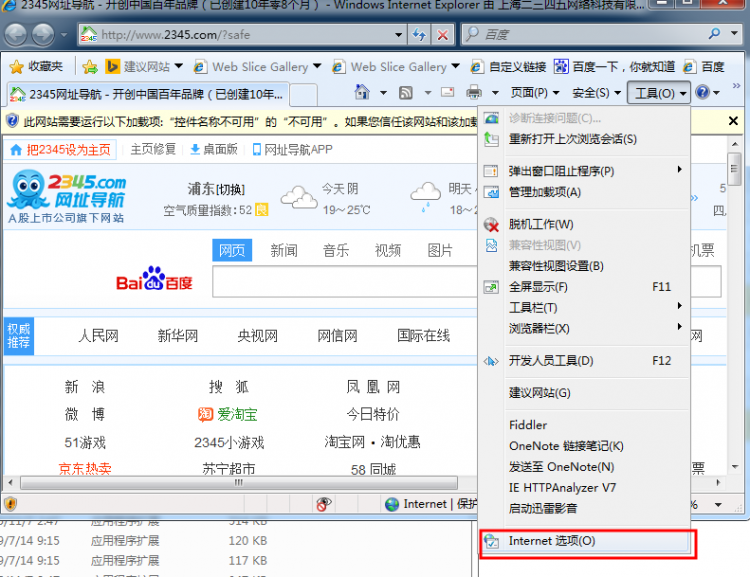Click the status bar shield icon
750x577 pixels.
coord(11,504)
